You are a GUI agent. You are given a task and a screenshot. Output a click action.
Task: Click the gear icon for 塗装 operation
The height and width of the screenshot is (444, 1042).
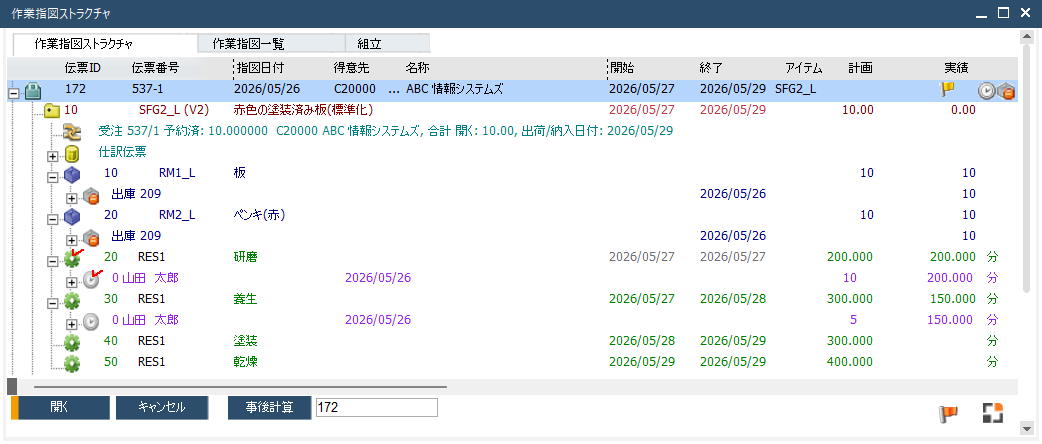point(72,342)
